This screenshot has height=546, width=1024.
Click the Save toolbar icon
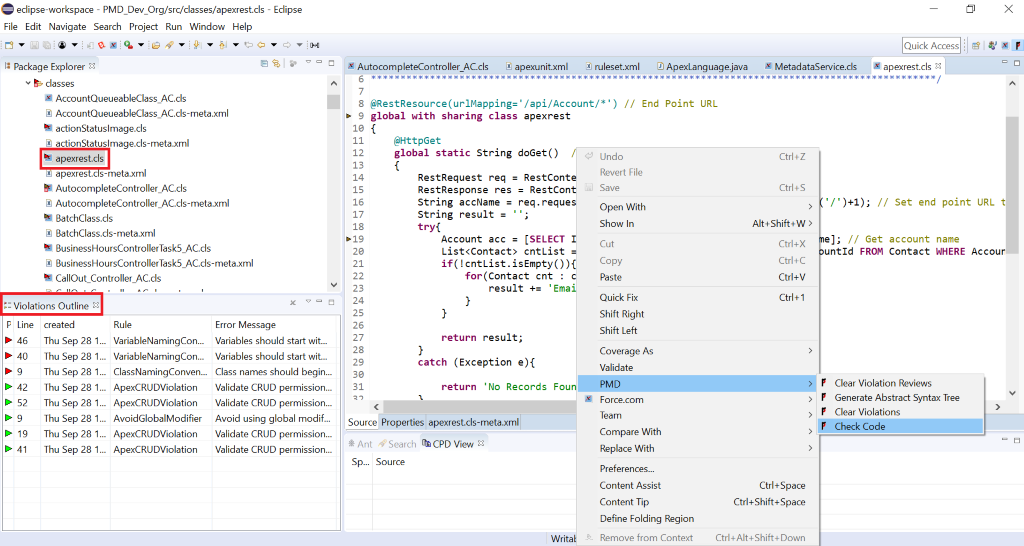tap(34, 45)
